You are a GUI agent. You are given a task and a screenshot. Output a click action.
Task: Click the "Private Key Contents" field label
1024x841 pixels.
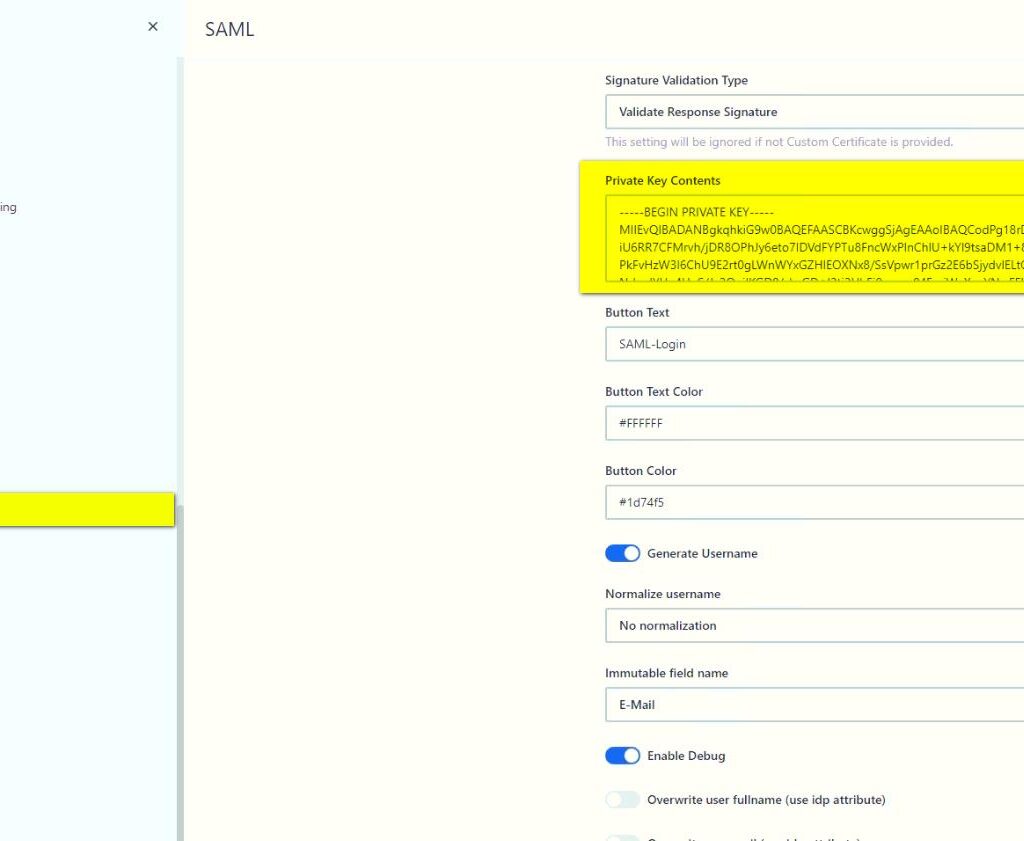(x=662, y=181)
